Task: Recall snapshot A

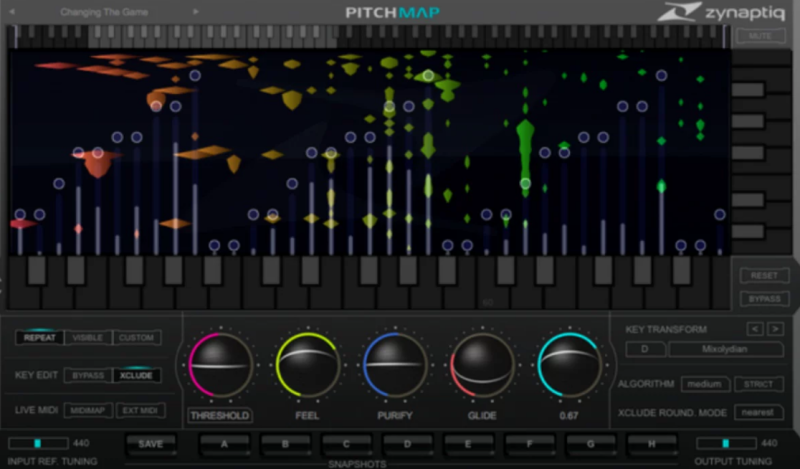Action: (x=224, y=444)
